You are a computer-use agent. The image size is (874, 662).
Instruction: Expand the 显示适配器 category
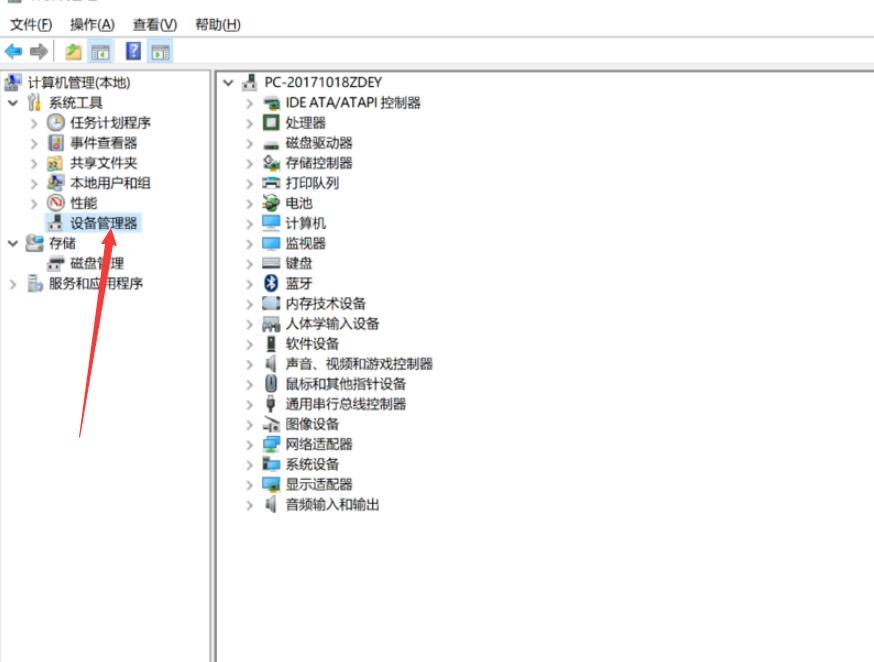pyautogui.click(x=250, y=484)
